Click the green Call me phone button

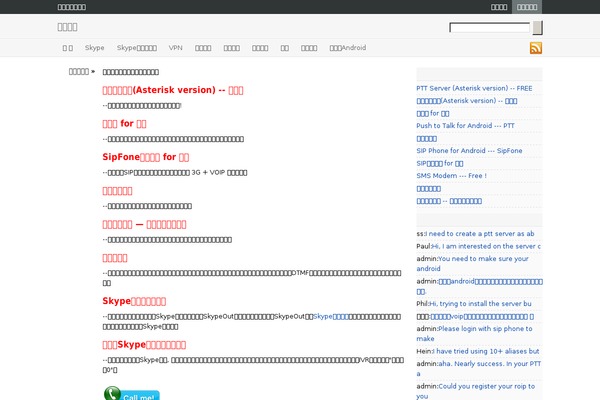pyautogui.click(x=132, y=393)
